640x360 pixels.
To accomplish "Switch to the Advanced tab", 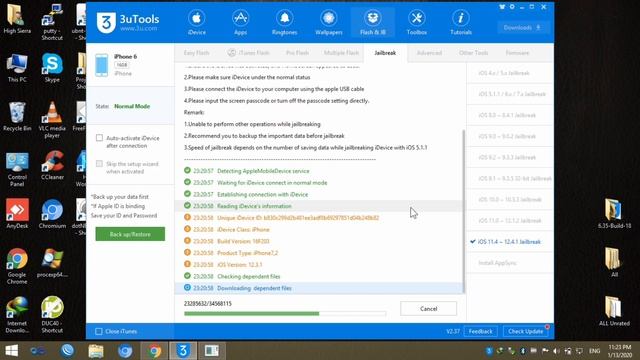I will point(429,53).
